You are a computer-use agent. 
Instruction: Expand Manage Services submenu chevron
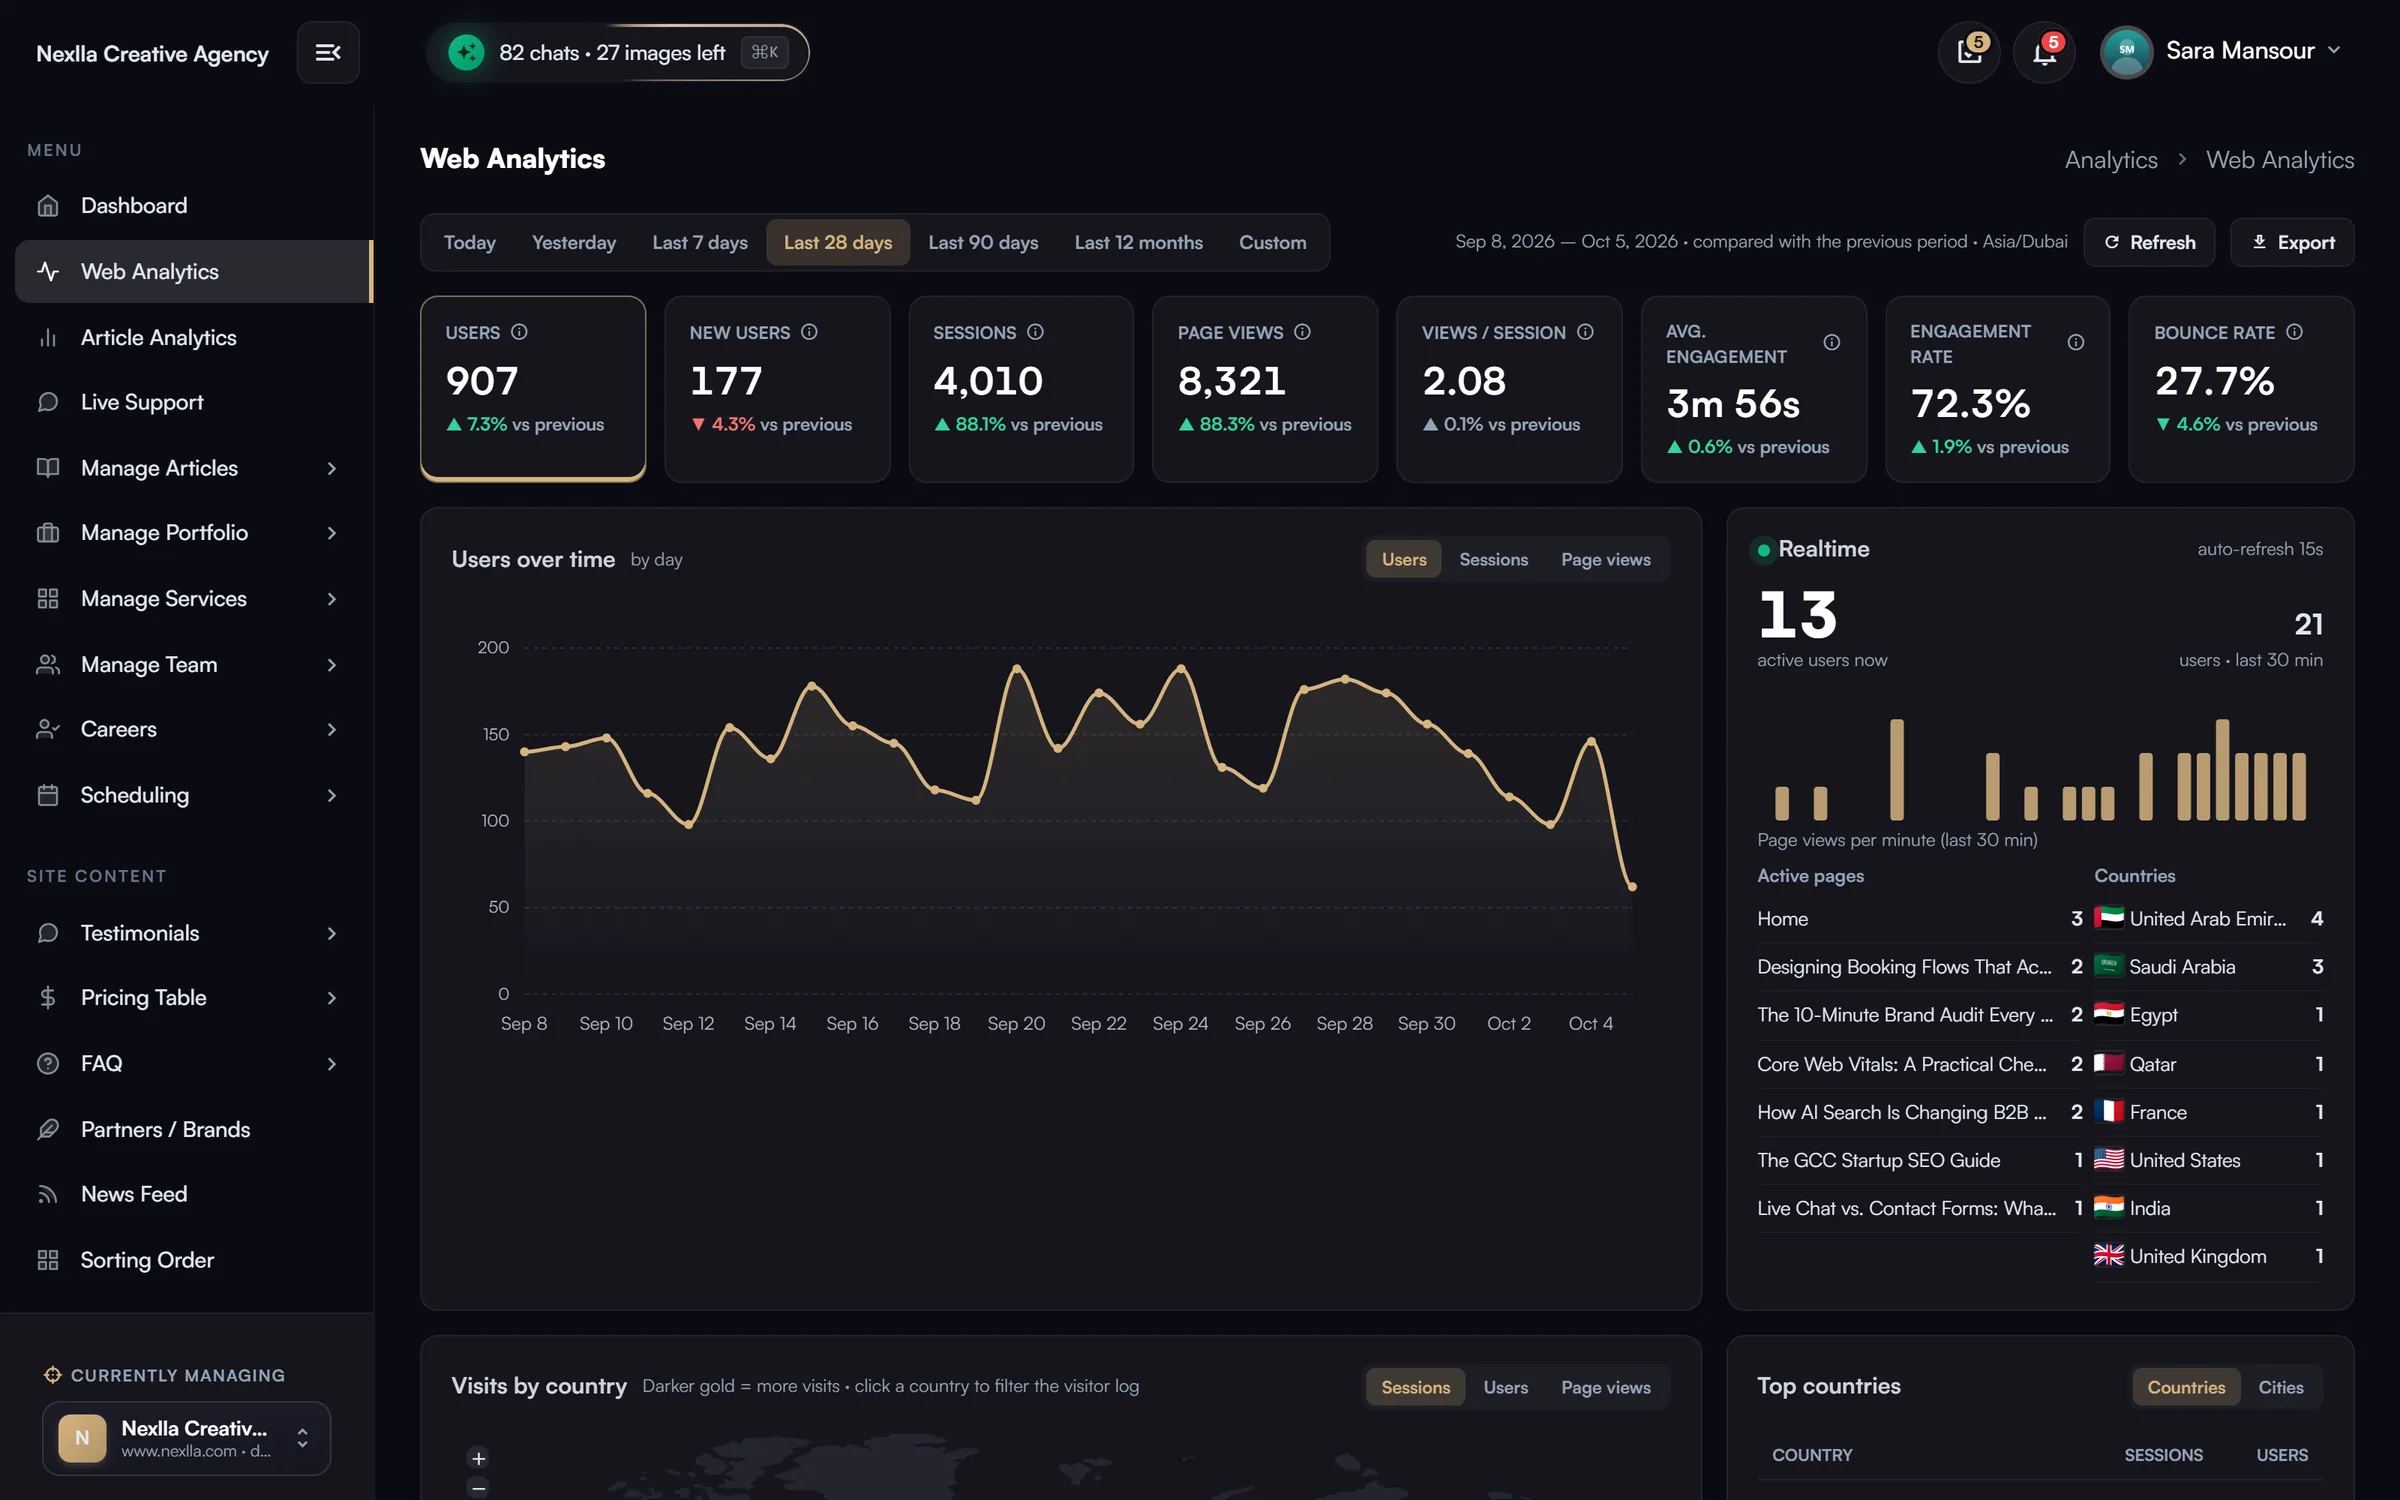[331, 599]
